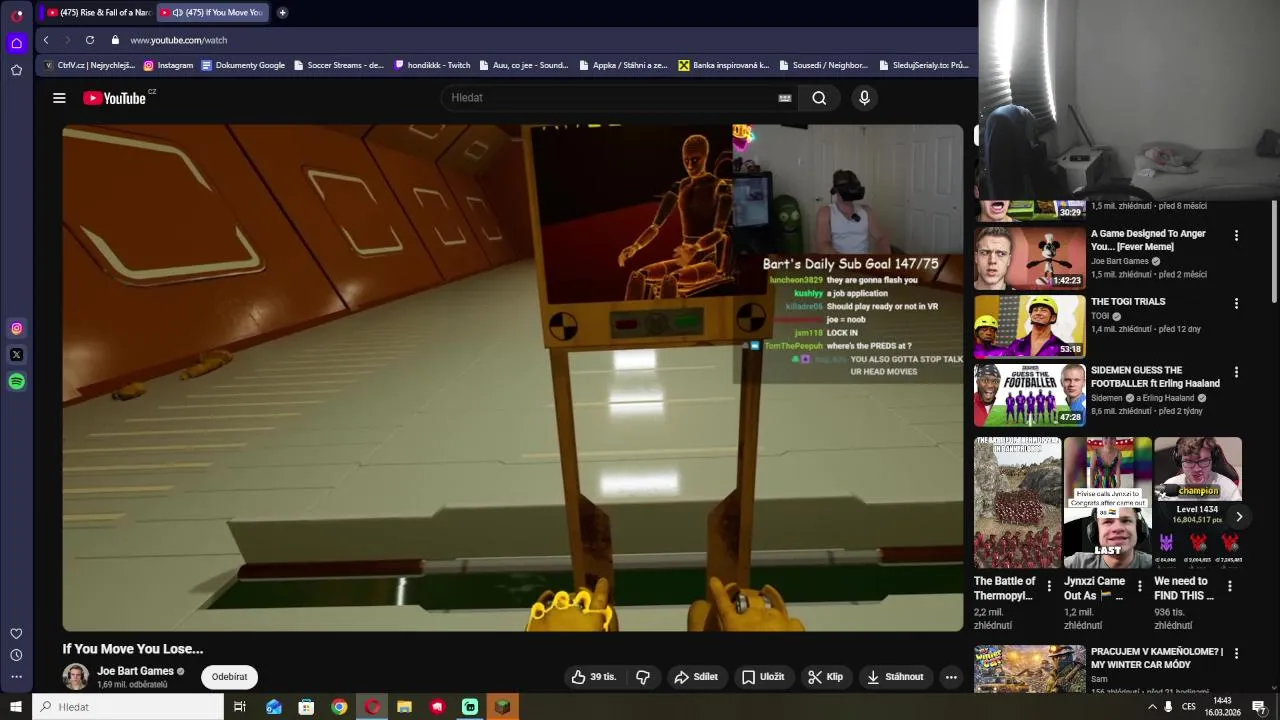Open Task View on taskbar

[240, 707]
